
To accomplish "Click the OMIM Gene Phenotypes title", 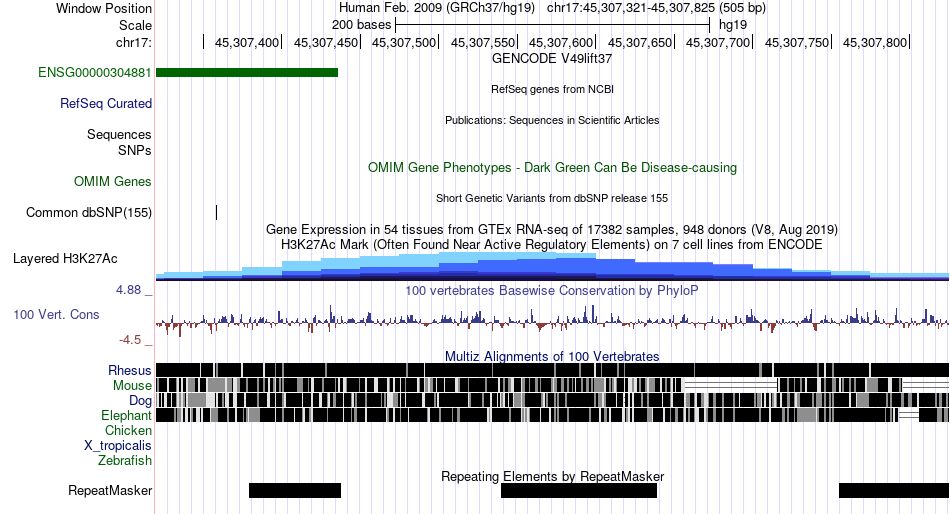I will (552, 167).
